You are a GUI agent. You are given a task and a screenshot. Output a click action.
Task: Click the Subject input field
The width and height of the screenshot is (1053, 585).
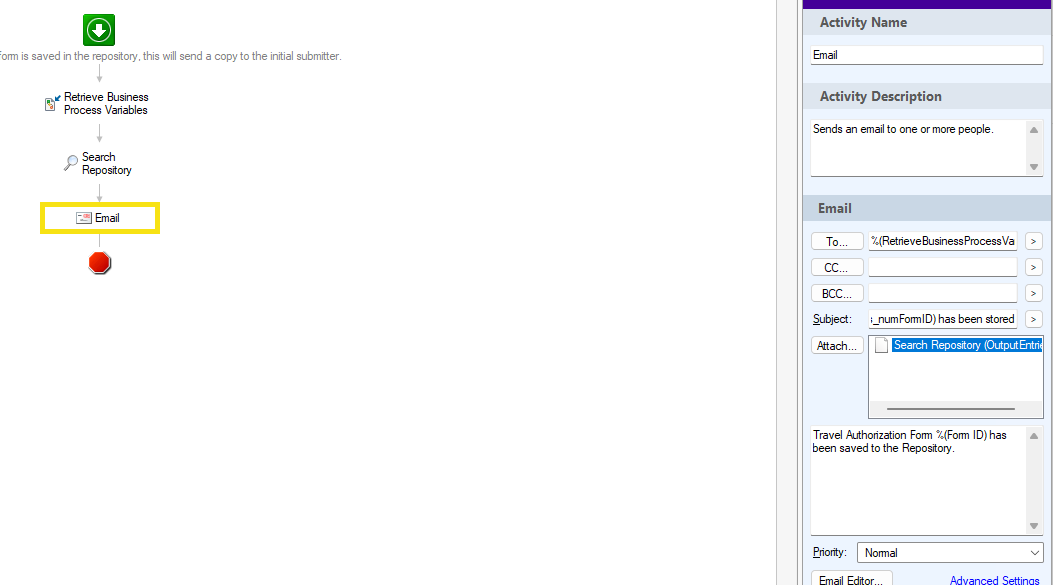tap(942, 319)
